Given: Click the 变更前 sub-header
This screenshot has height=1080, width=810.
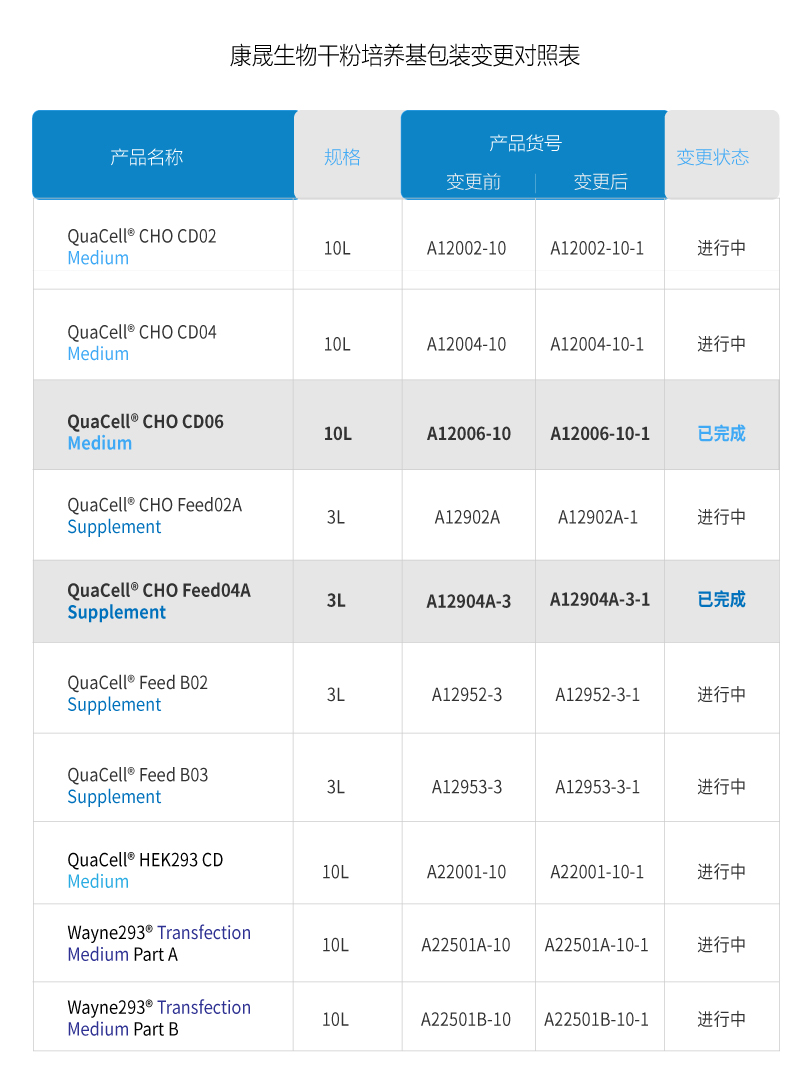Looking at the screenshot, I should [x=473, y=182].
